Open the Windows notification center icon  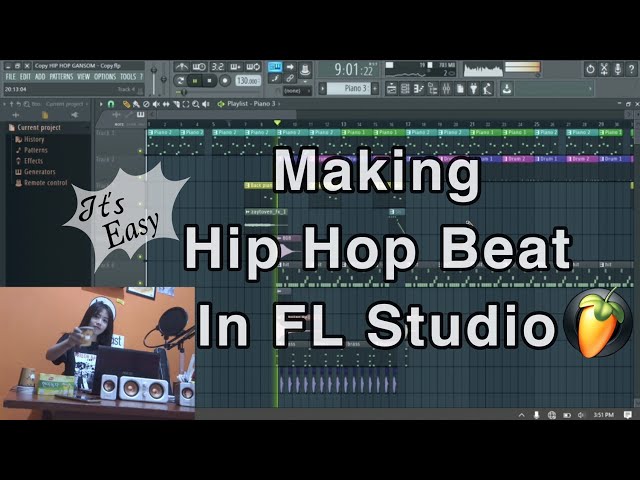628,415
